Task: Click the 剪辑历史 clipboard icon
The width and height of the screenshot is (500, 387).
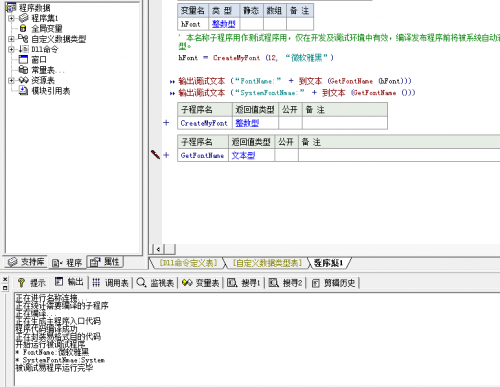Action: [315, 283]
